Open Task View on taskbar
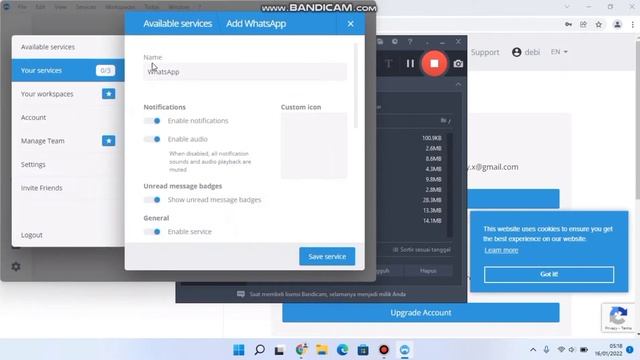Screen dimensions: 640x360 coord(280,350)
